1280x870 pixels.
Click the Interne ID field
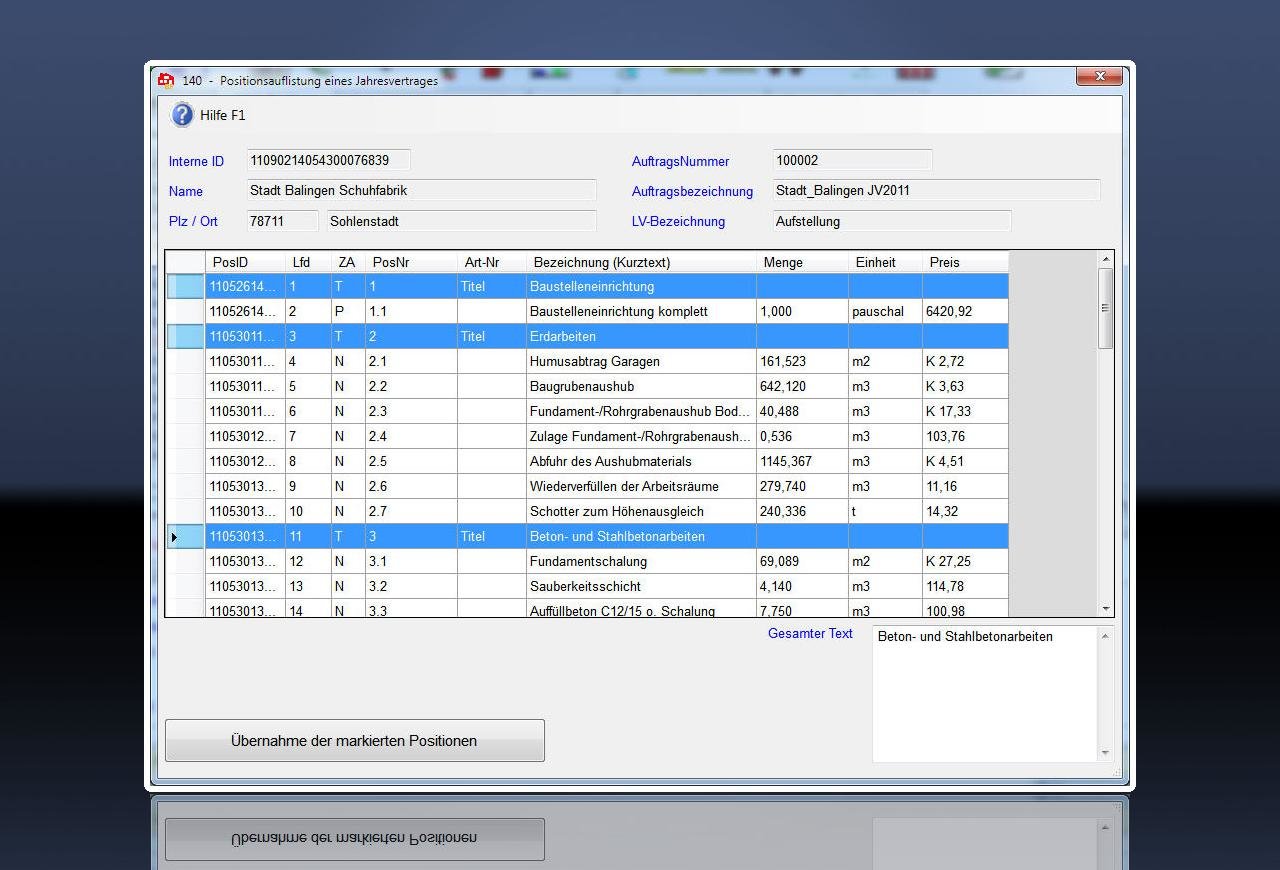coord(328,161)
